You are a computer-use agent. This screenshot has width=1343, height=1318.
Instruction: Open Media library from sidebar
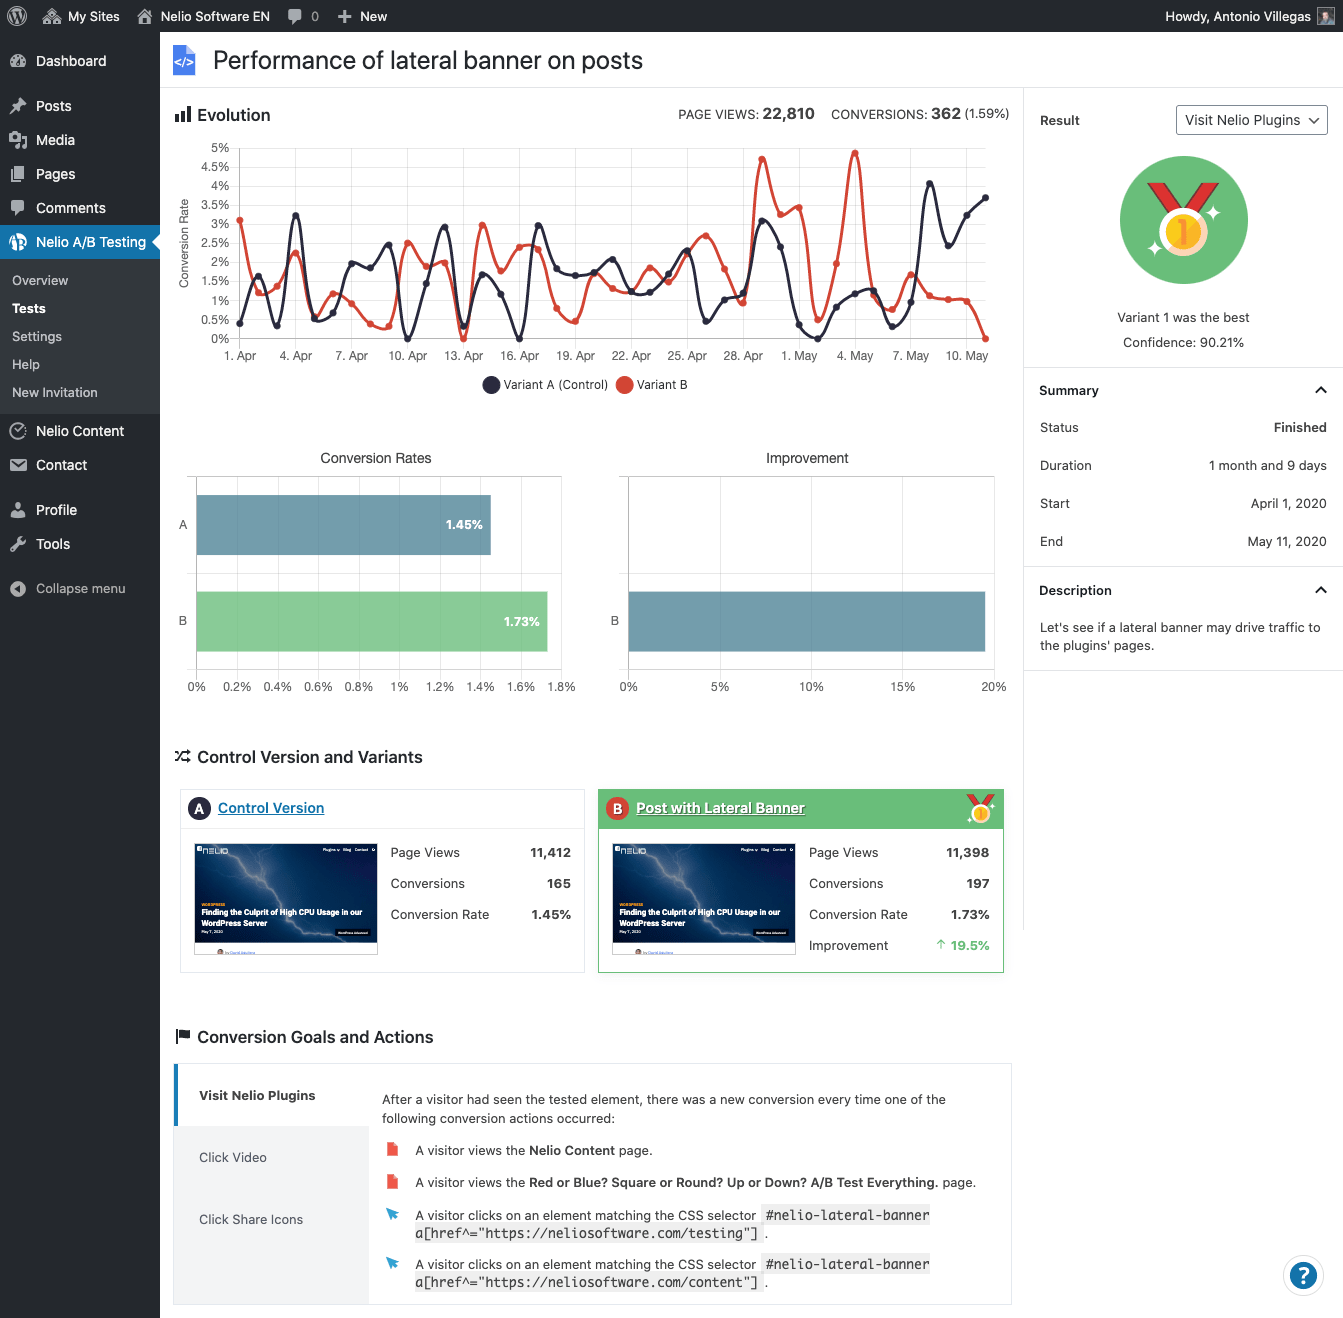(80, 140)
